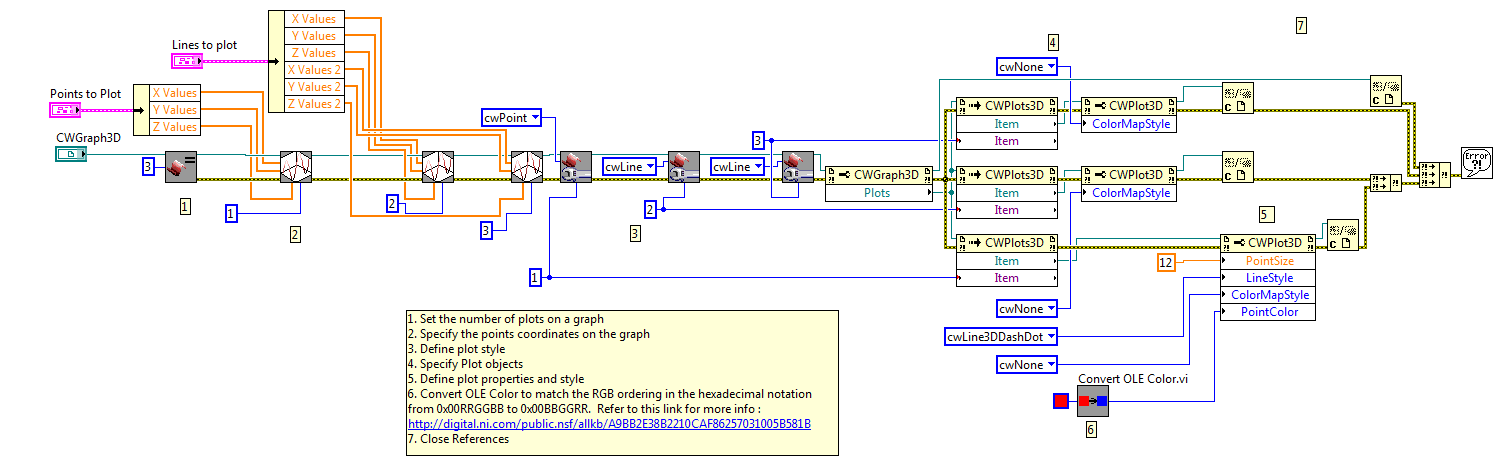This screenshot has width=1512, height=469.
Task: Select ColorMapStyle on the middle CWPlot3D node
Action: (x=1129, y=193)
